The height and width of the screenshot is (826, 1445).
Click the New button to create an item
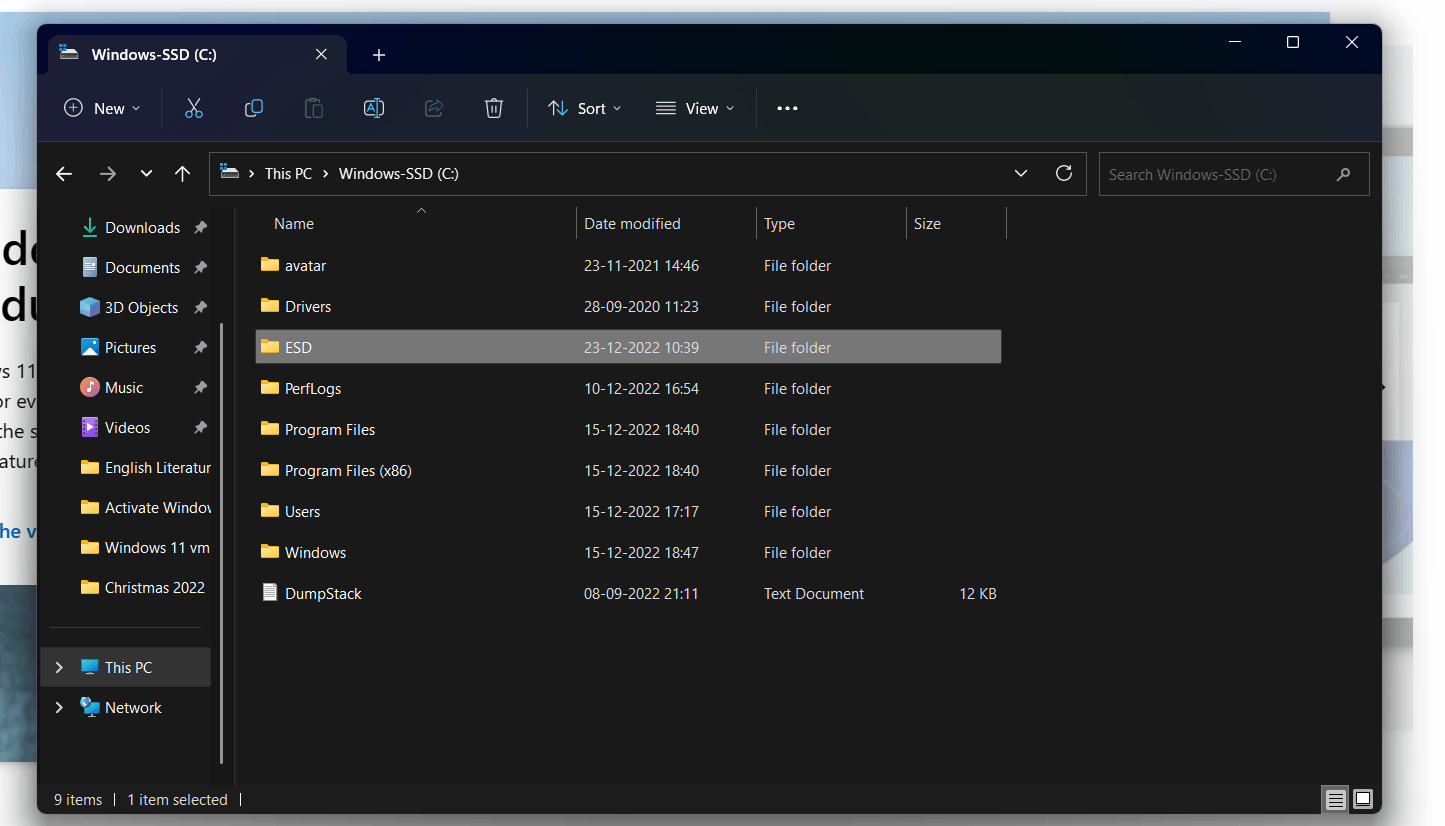coord(100,108)
